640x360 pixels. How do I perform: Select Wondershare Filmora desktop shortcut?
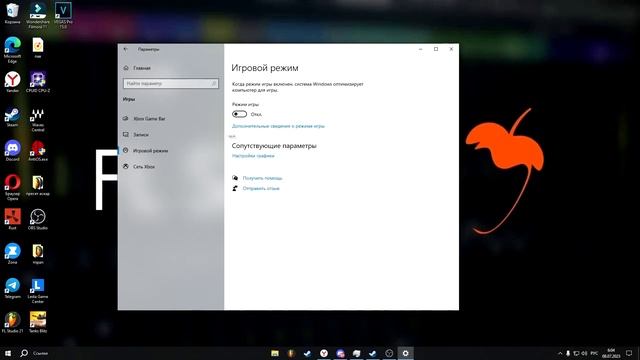click(38, 15)
